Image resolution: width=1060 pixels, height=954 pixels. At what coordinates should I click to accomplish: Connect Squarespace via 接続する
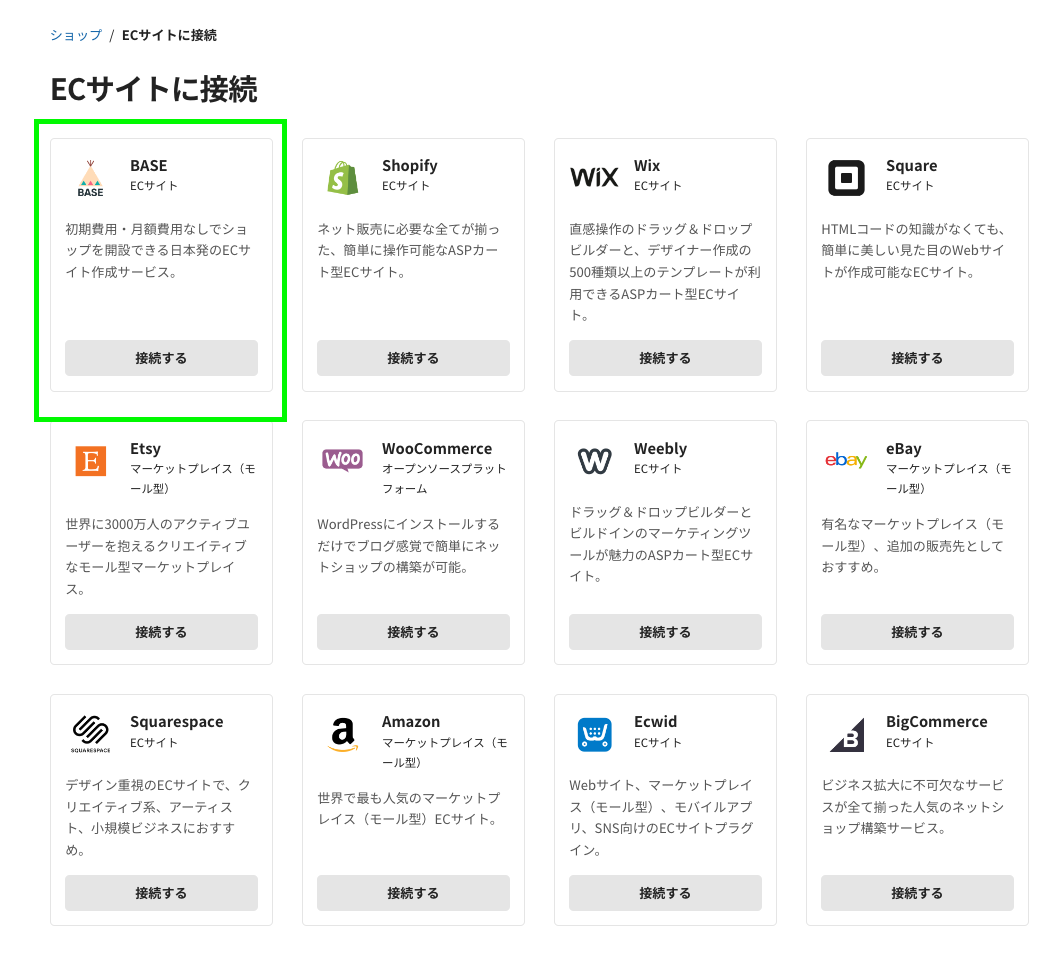coord(162,892)
